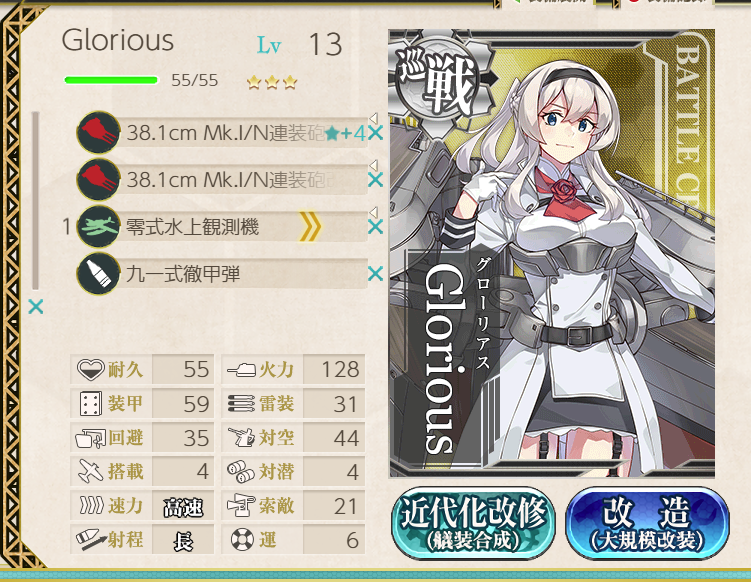Select the 零式水上観測機 equipment slot name
The height and width of the screenshot is (582, 751).
coord(193,227)
